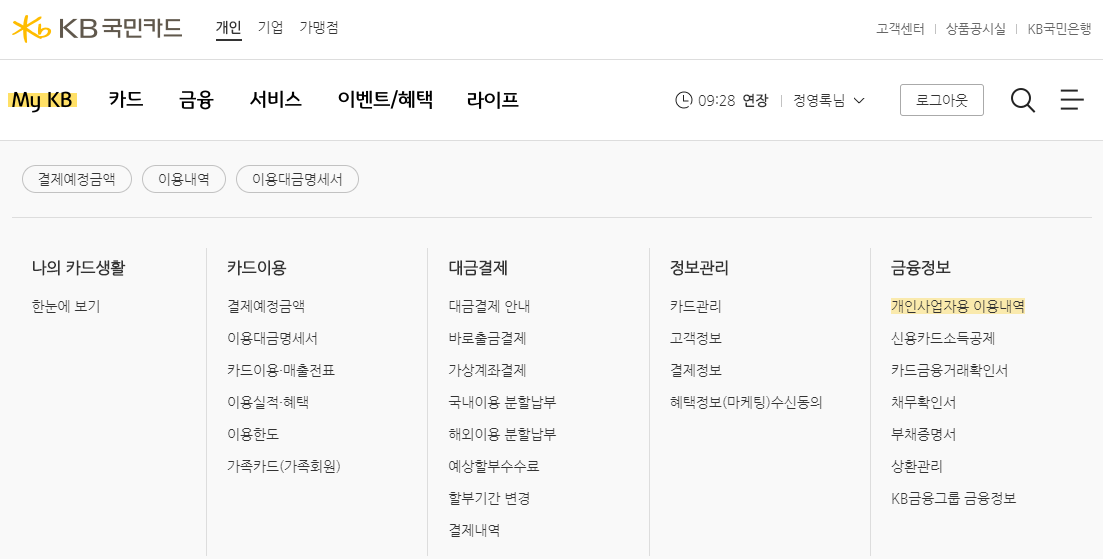Open 카드관리 under 정보관리

tap(696, 306)
